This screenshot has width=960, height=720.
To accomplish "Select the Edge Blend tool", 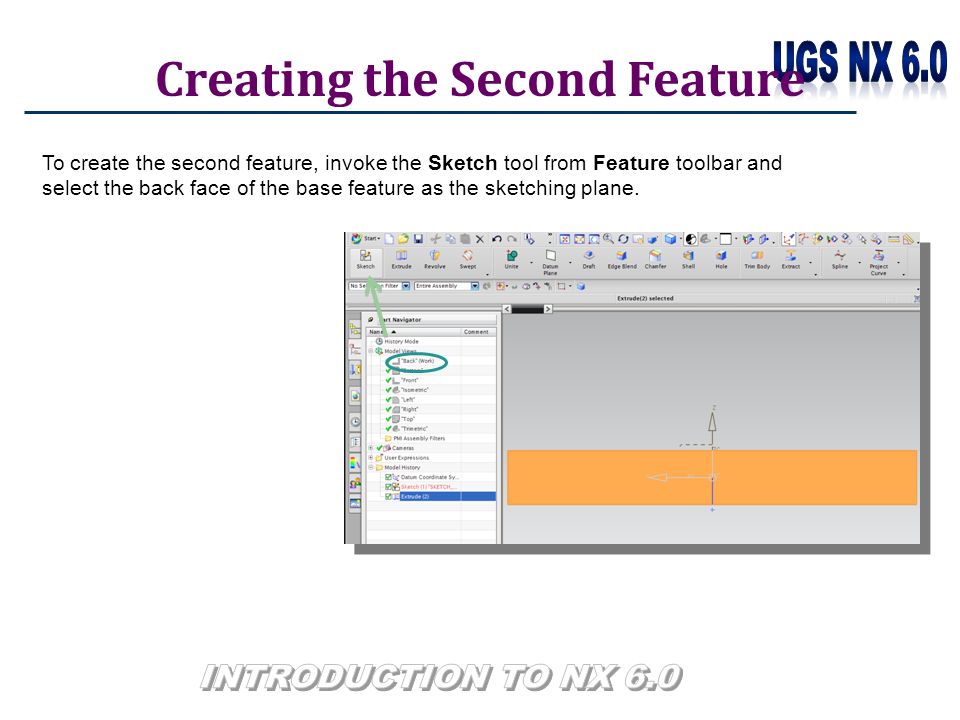I will click(622, 260).
